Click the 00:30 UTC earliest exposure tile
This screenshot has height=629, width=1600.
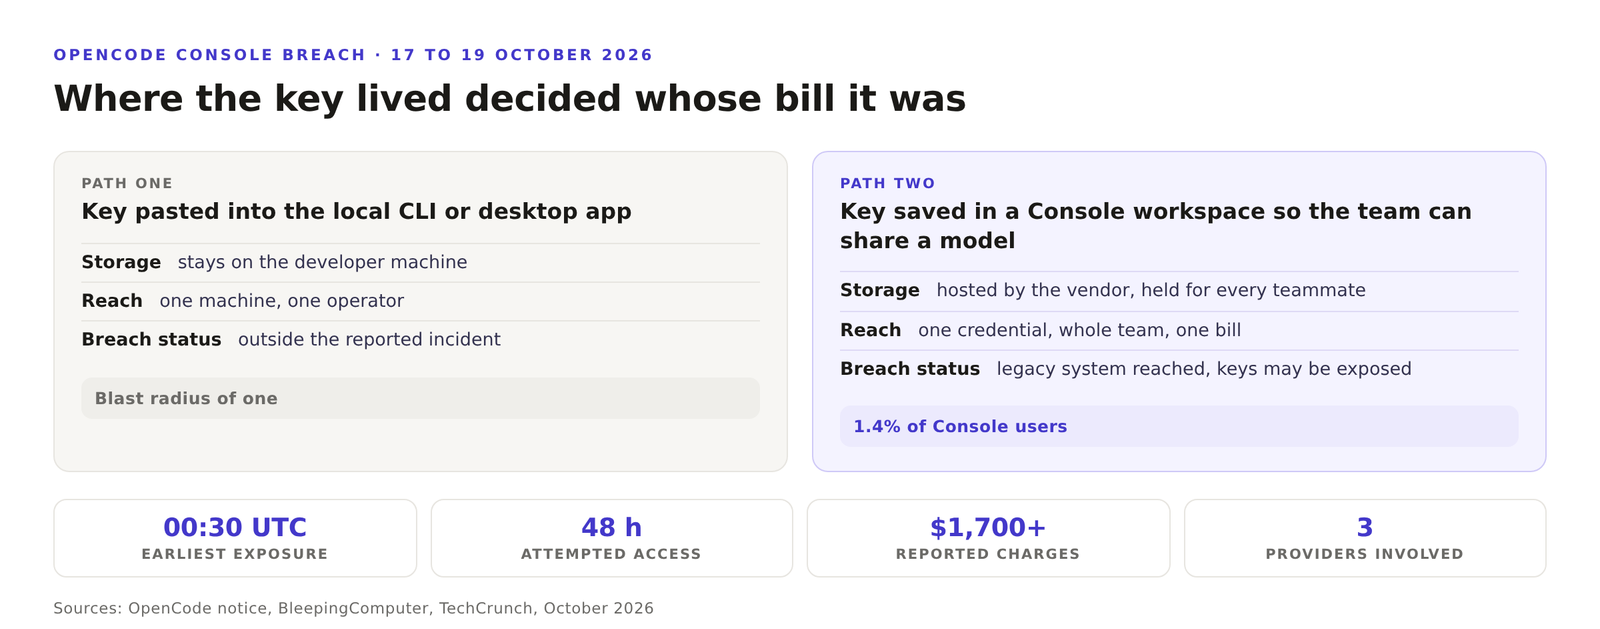[235, 538]
